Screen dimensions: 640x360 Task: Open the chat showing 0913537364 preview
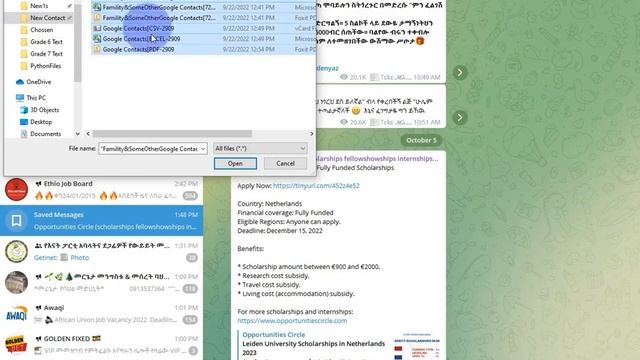point(101,282)
